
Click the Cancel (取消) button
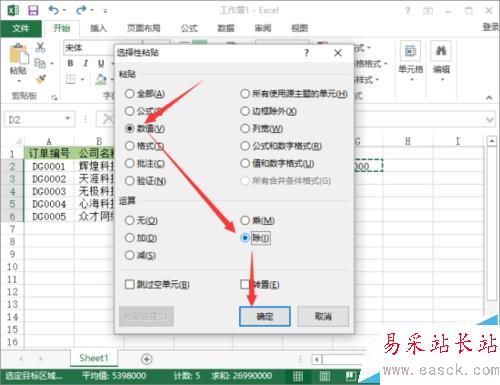click(323, 316)
